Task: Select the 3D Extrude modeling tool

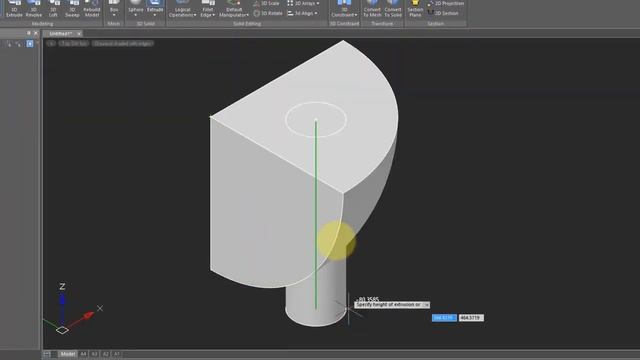Action: (x=14, y=9)
